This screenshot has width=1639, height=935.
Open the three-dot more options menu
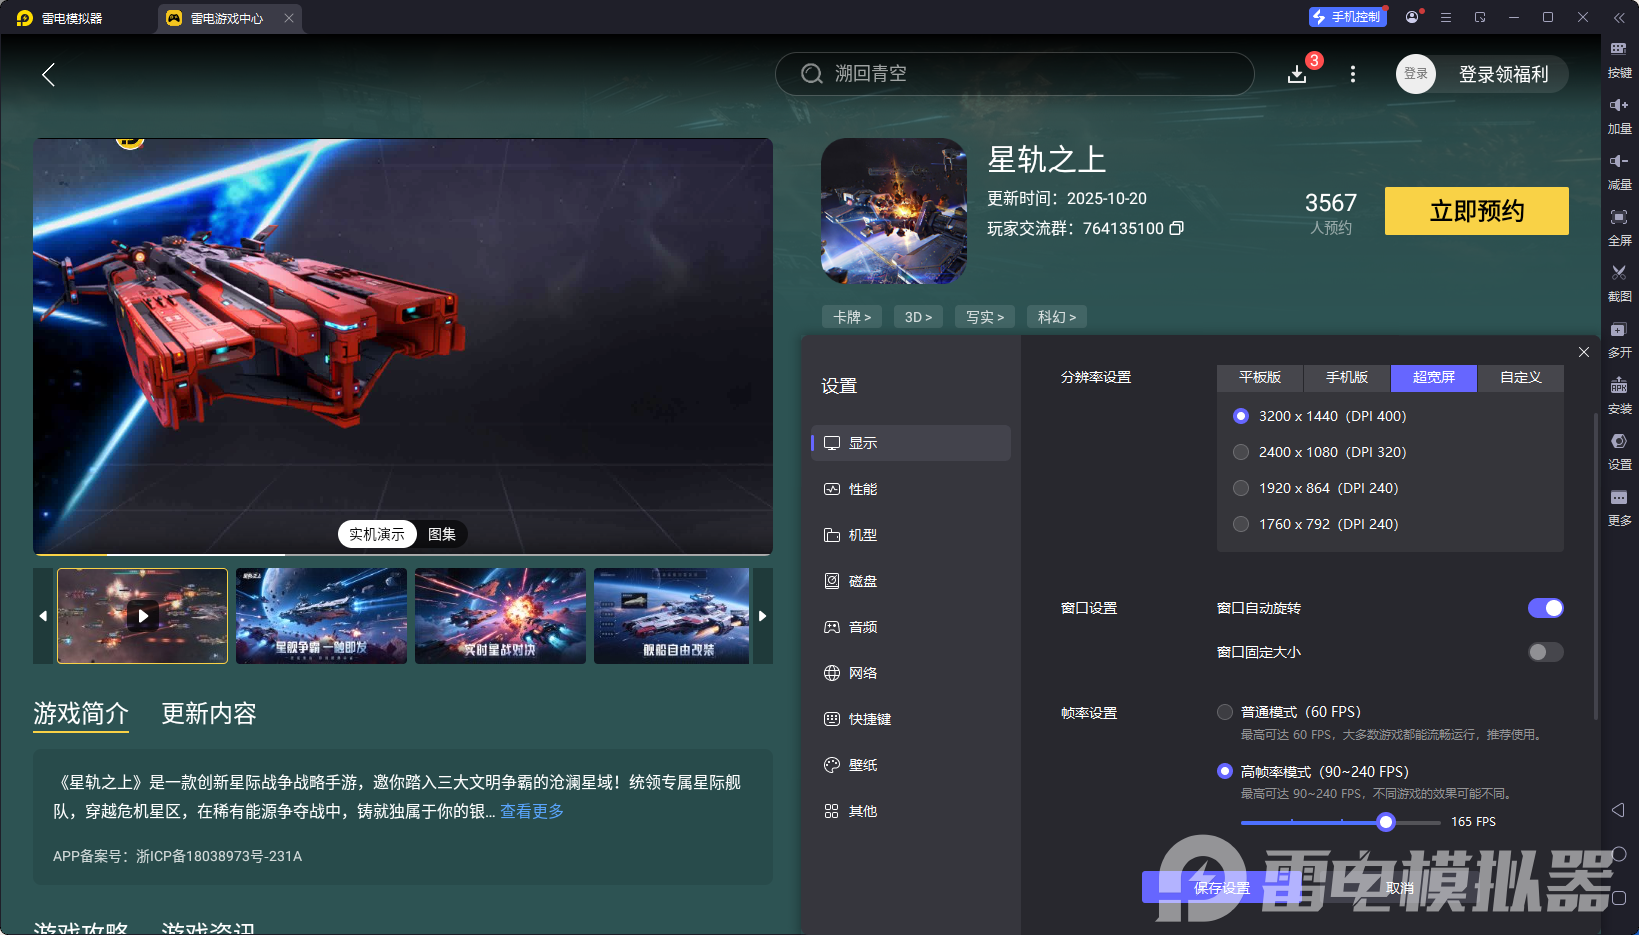(x=1353, y=74)
